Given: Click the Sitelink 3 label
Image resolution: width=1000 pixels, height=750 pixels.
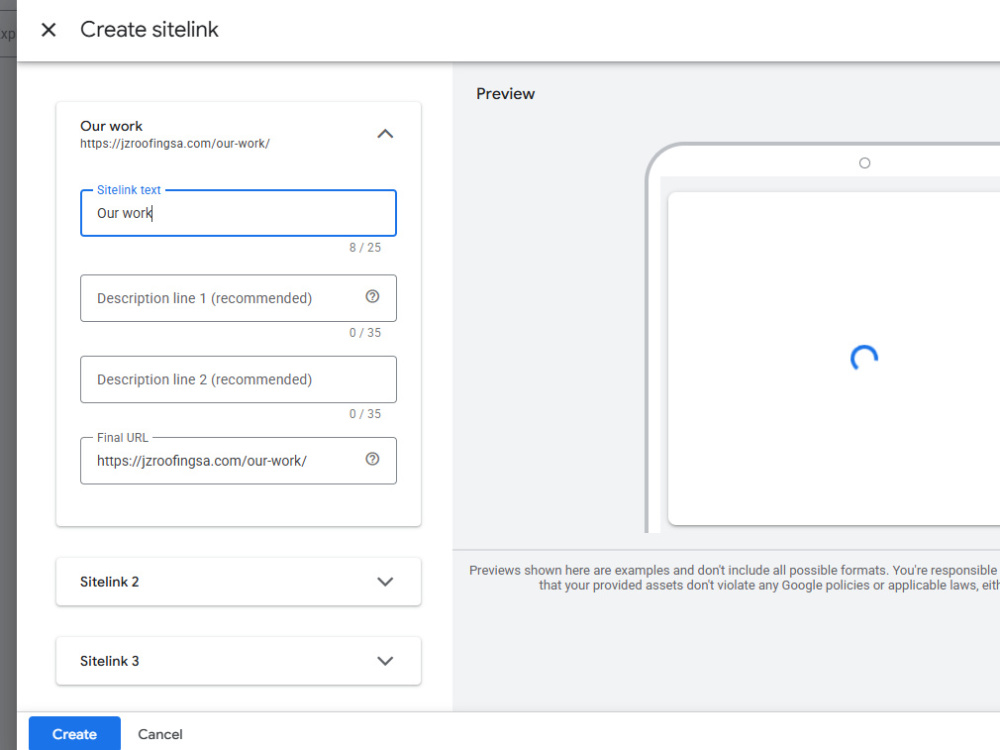Looking at the screenshot, I should point(109,661).
